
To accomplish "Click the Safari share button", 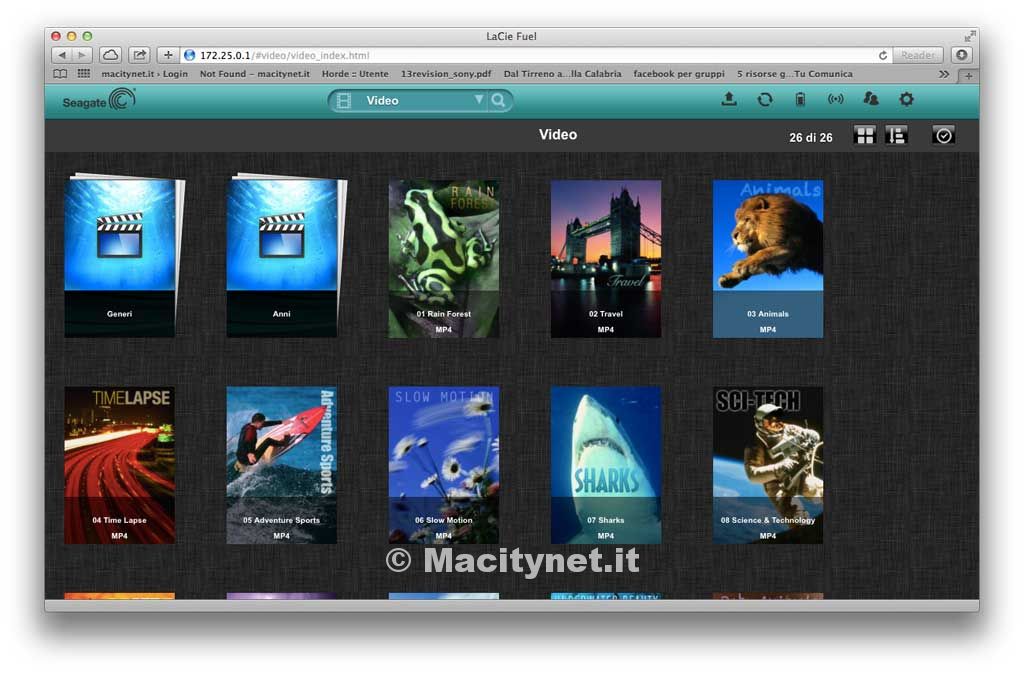I will [139, 56].
